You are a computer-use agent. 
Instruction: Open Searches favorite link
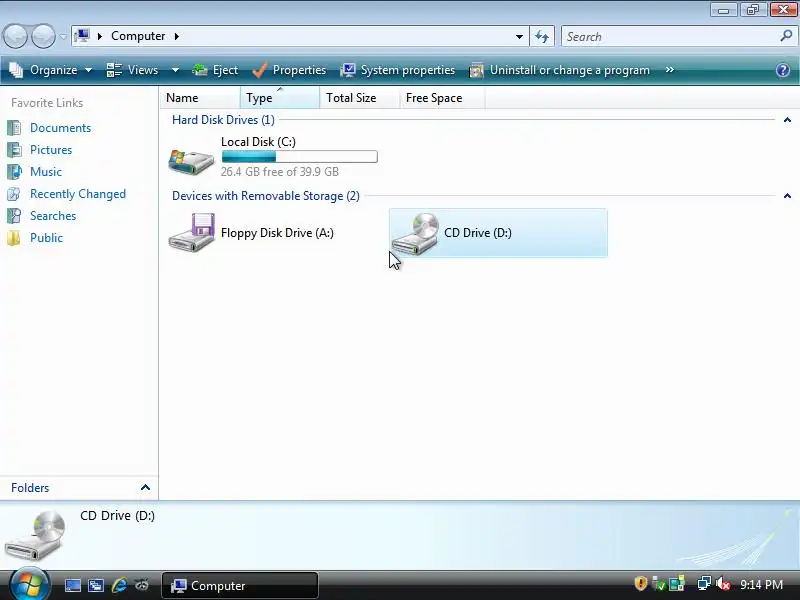(x=53, y=216)
